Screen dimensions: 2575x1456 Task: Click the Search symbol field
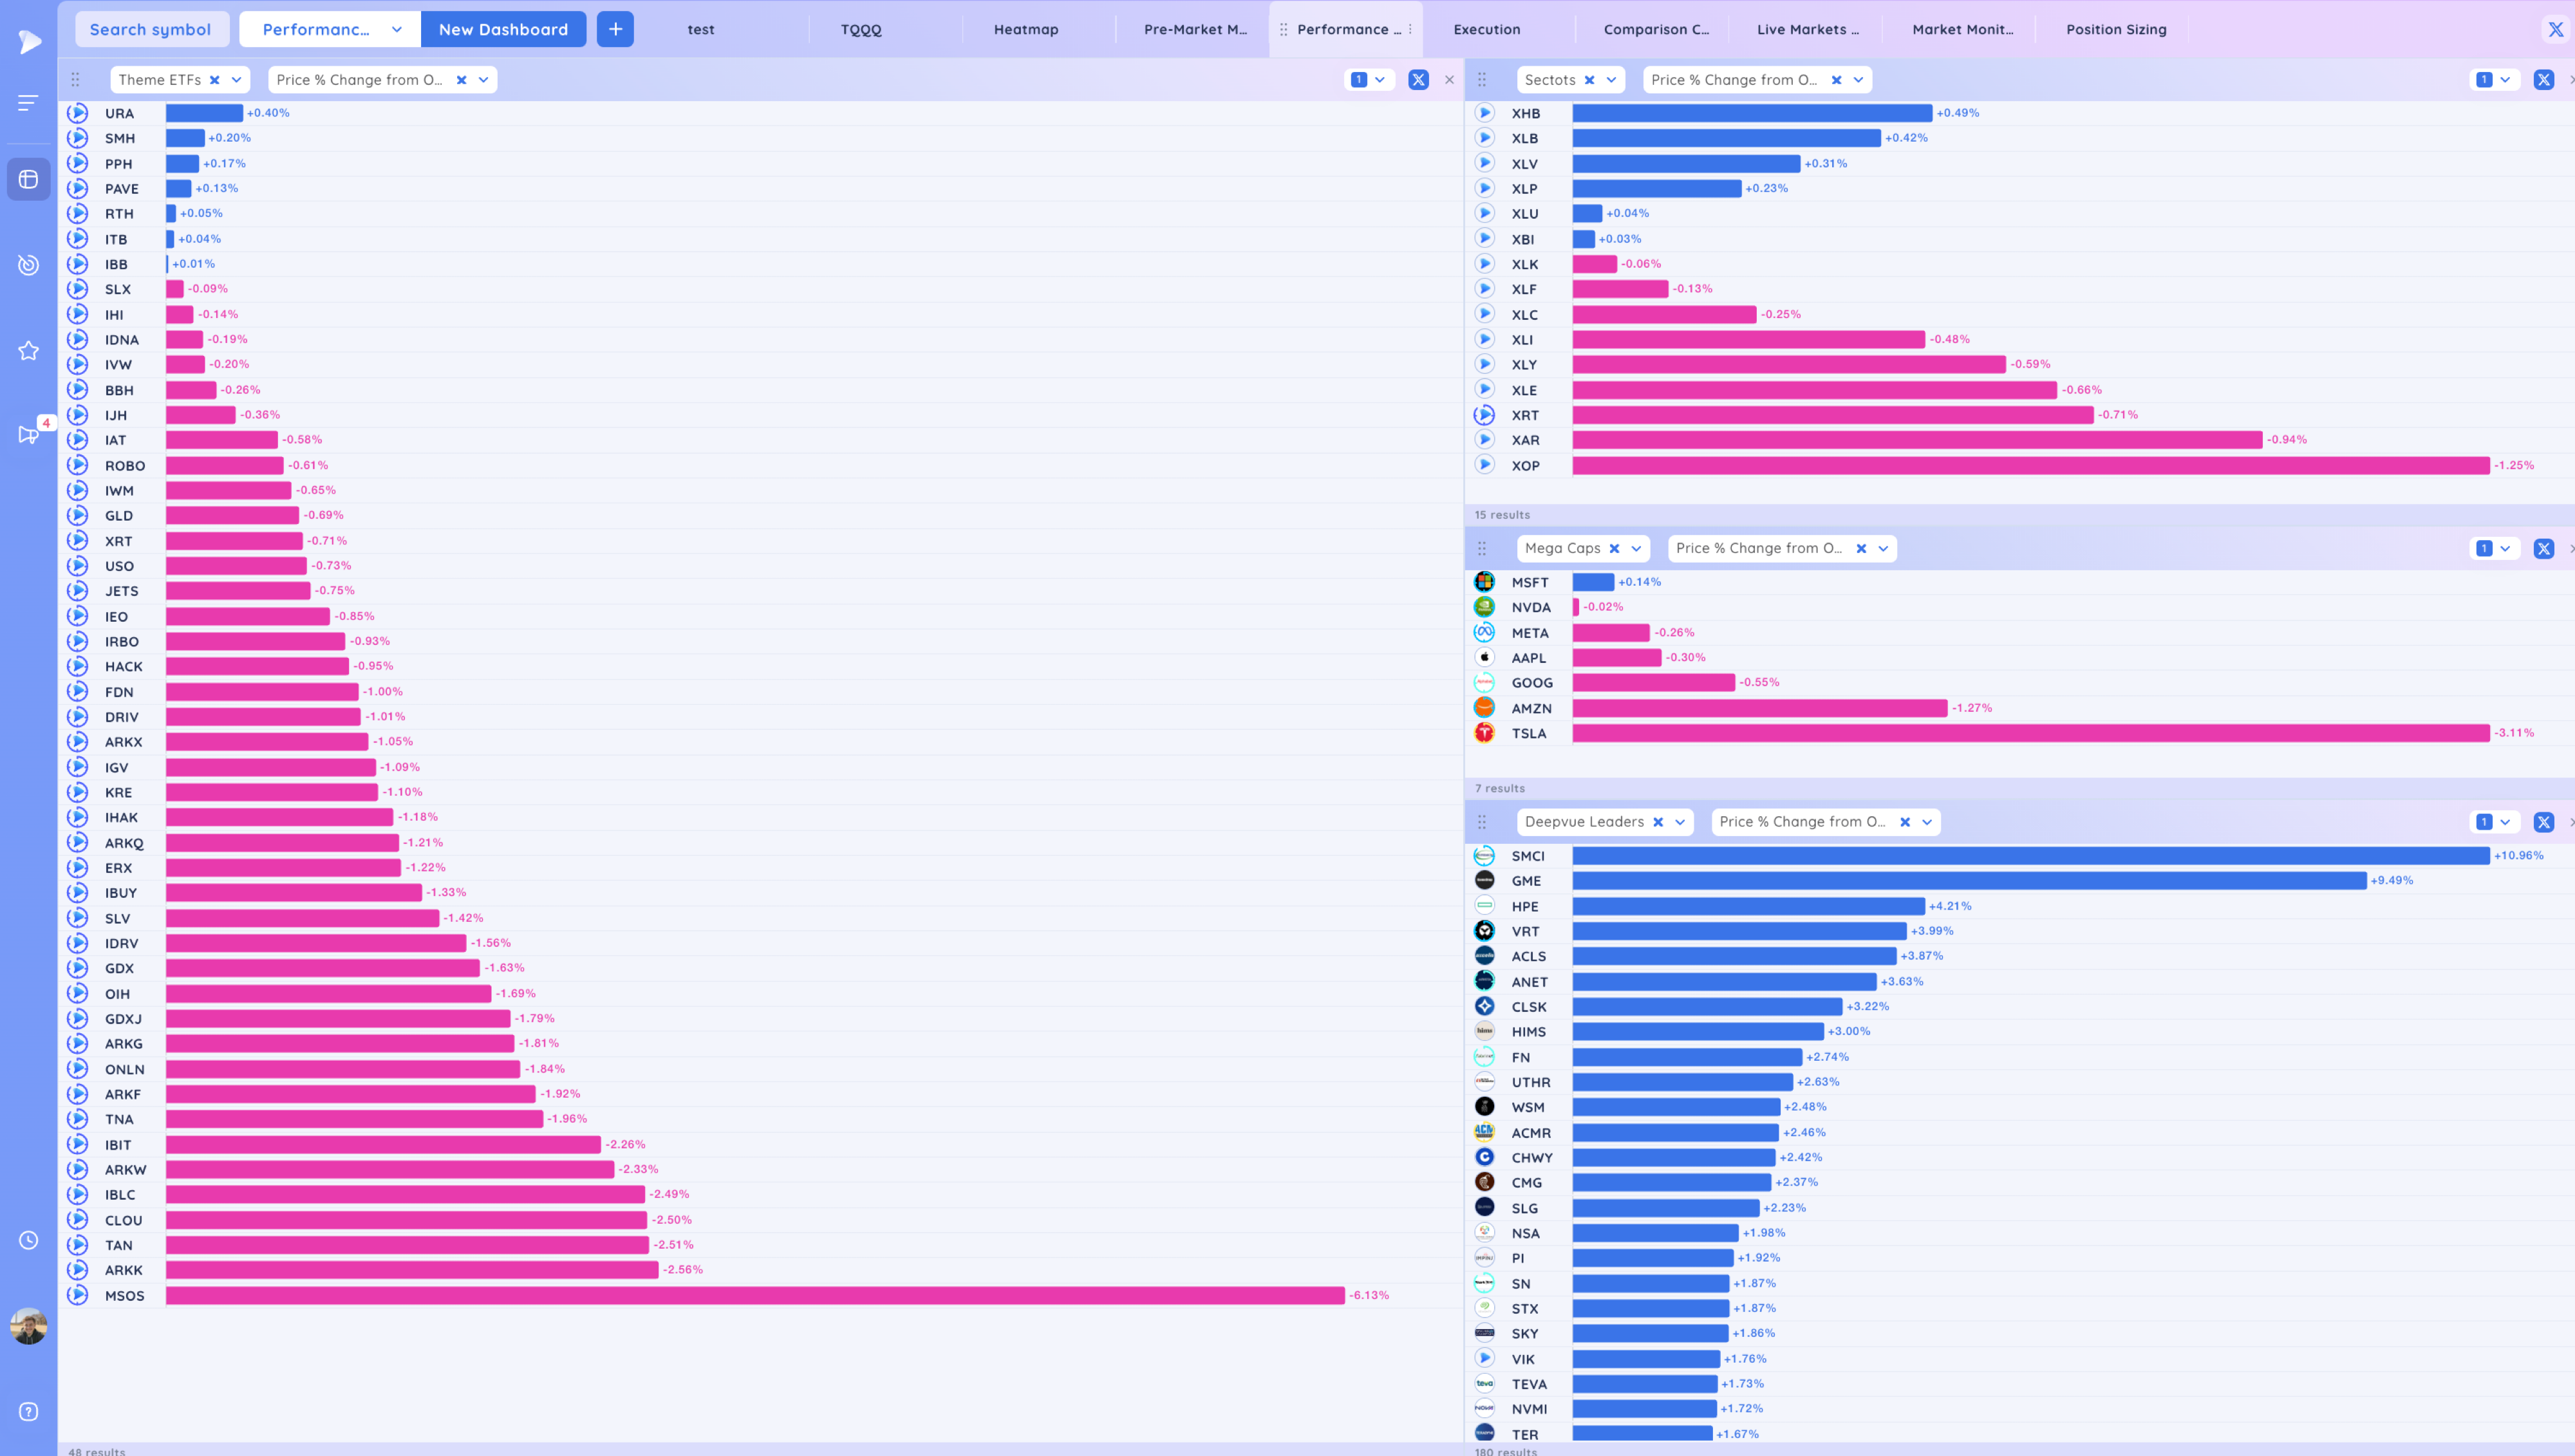click(x=151, y=29)
